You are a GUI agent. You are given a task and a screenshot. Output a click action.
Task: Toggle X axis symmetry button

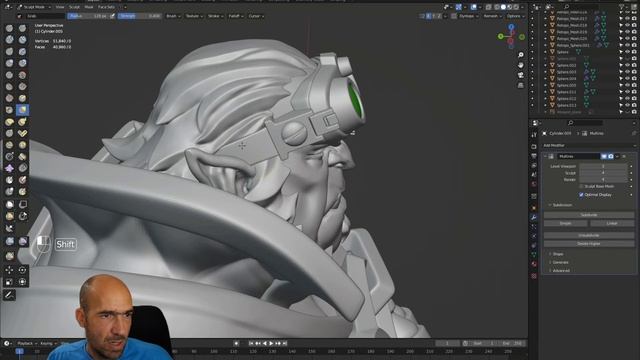click(428, 16)
